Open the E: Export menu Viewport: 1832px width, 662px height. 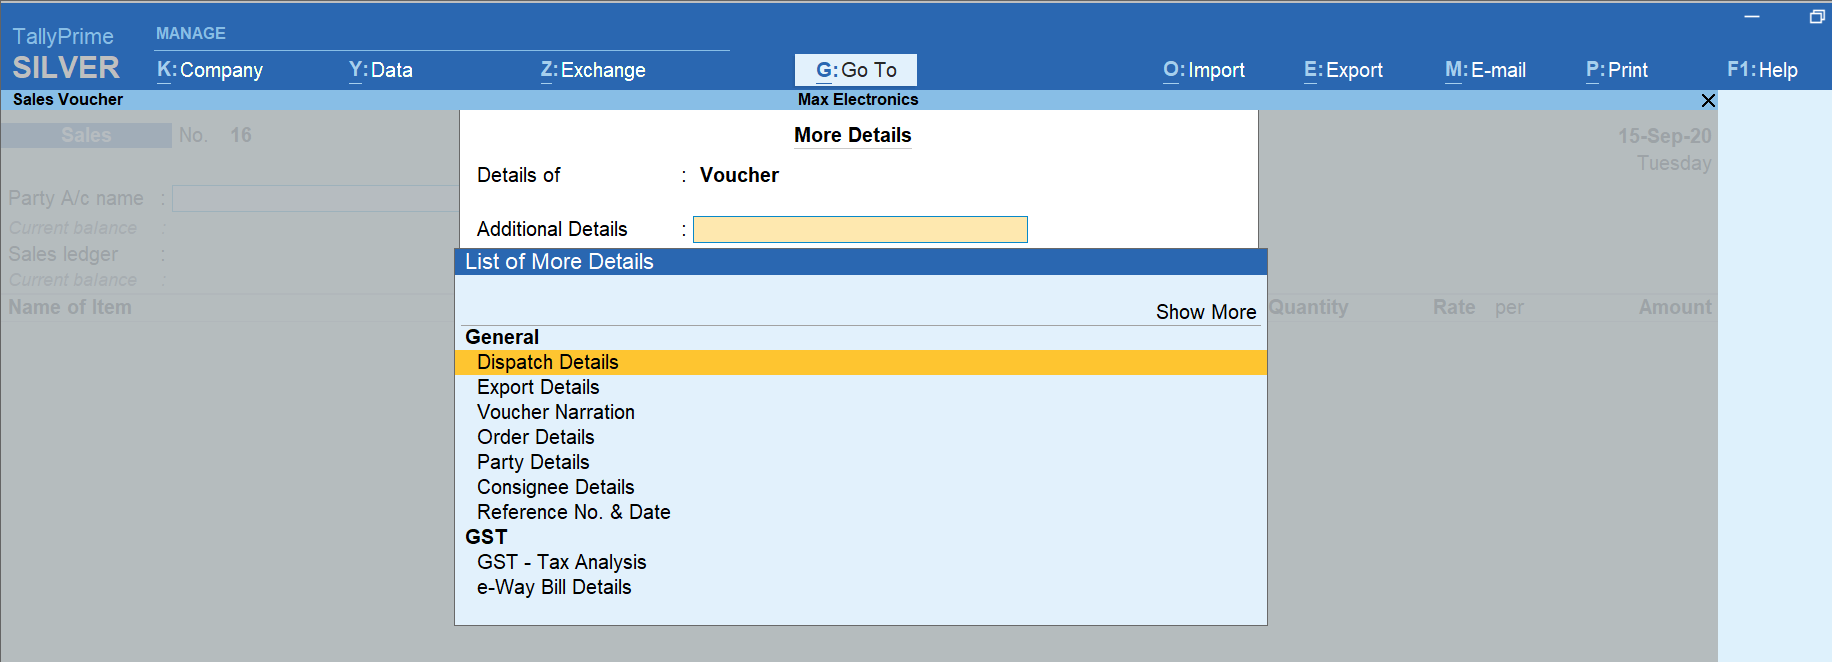1343,70
